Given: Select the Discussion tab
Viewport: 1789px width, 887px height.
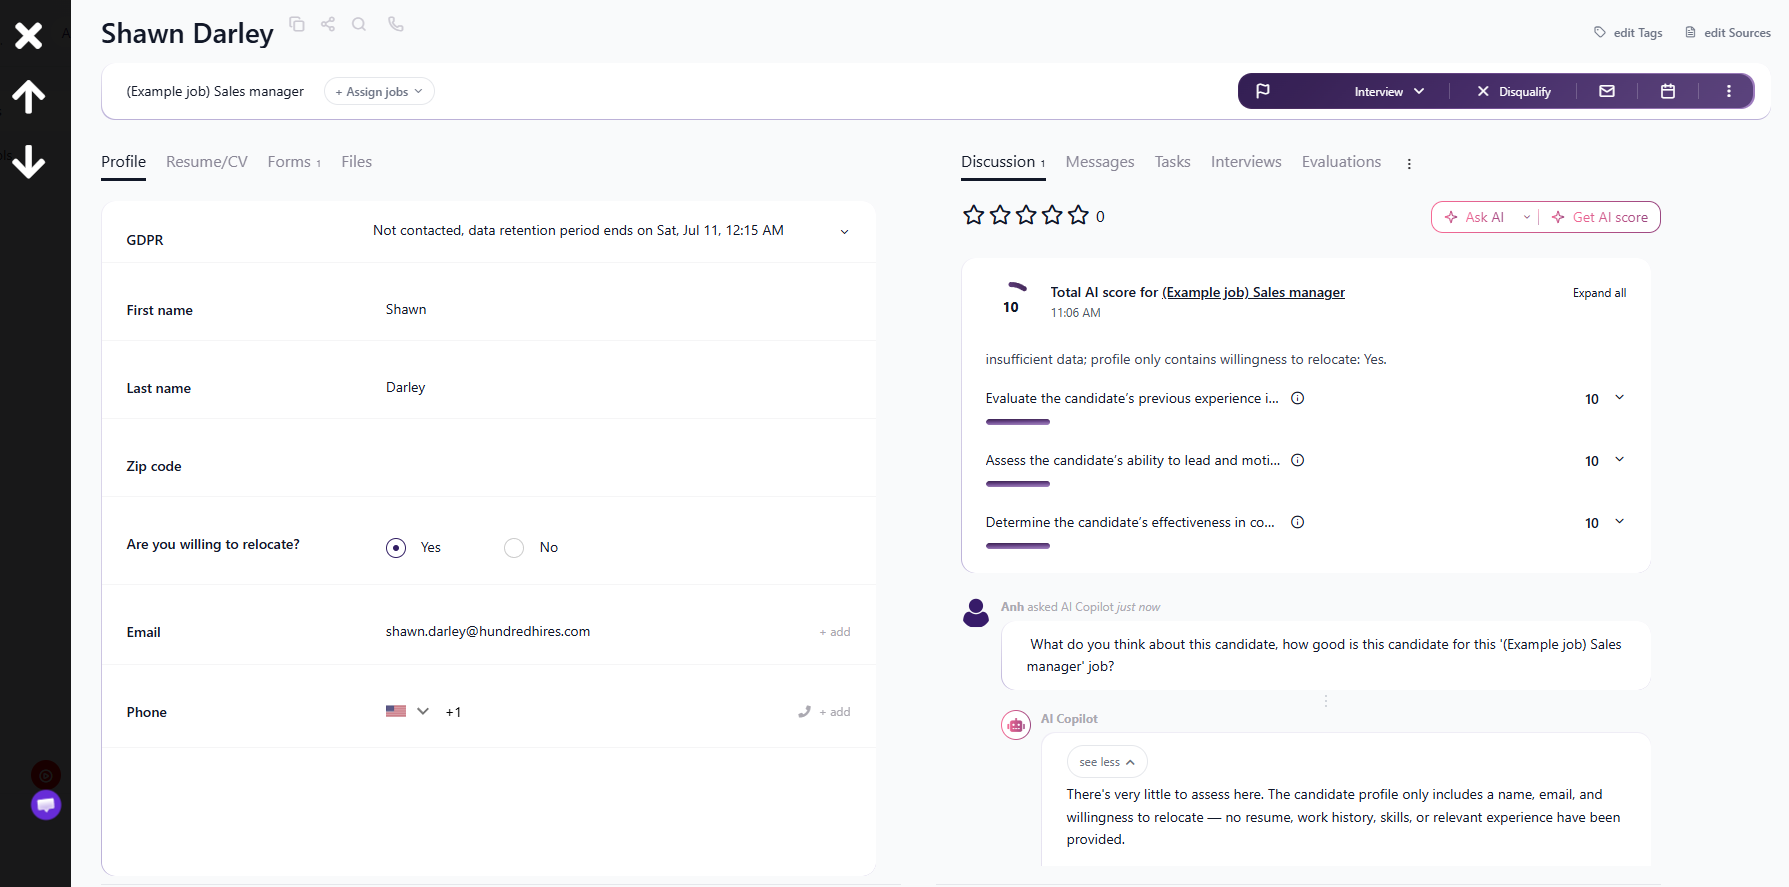Looking at the screenshot, I should [1003, 162].
